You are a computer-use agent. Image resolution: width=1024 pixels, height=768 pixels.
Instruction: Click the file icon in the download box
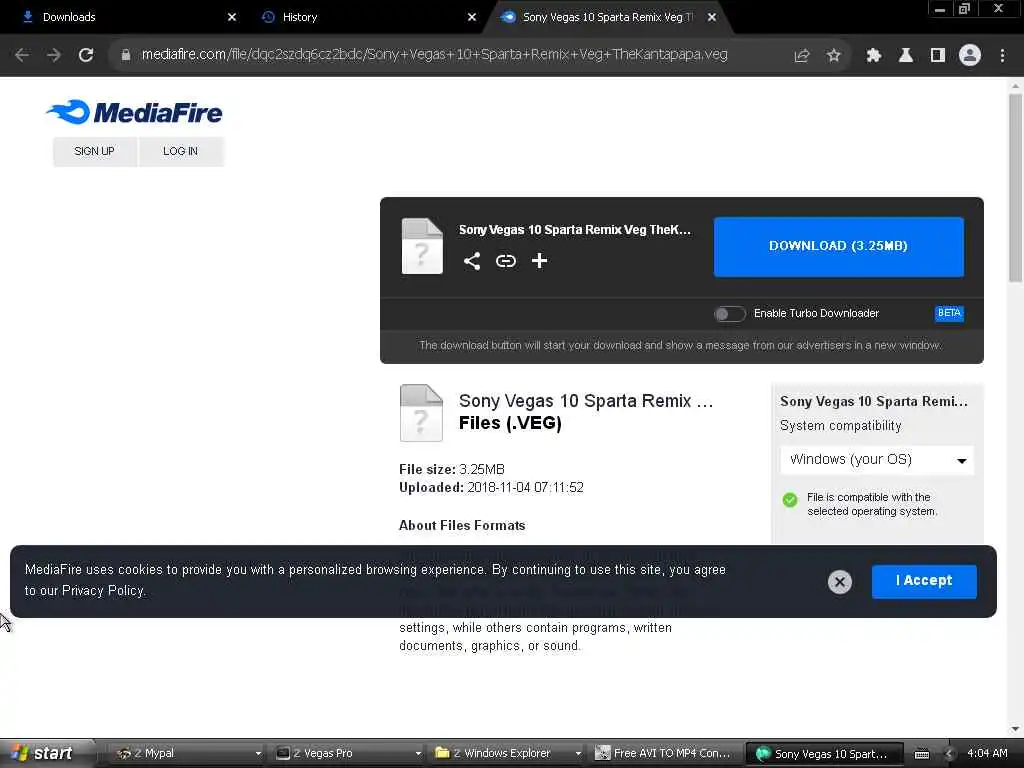pyautogui.click(x=422, y=246)
